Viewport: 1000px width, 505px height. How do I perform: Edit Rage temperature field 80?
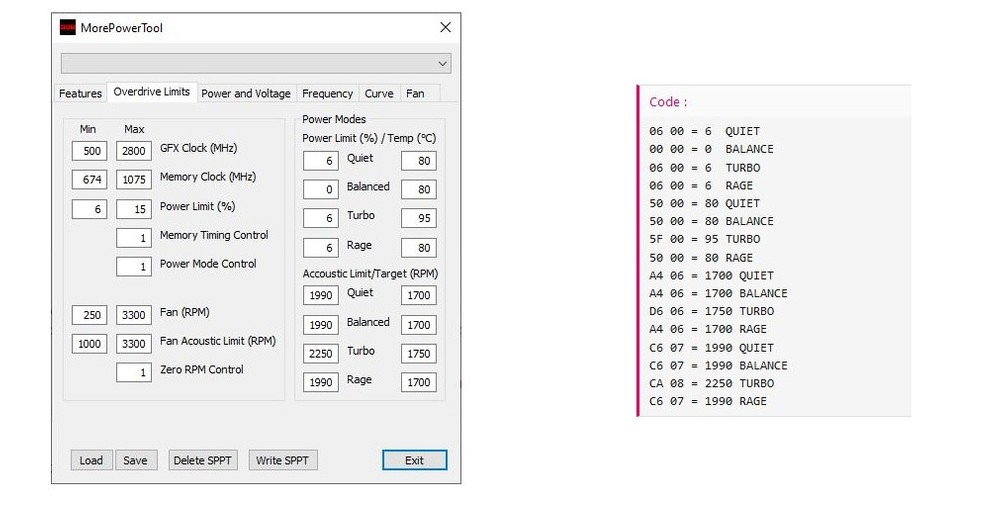coord(419,247)
